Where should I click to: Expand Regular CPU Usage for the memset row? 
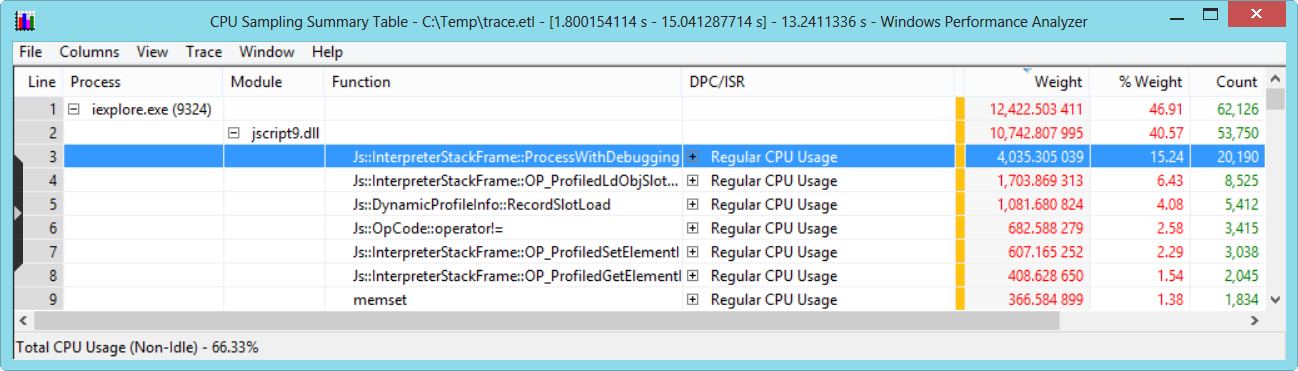pos(692,300)
